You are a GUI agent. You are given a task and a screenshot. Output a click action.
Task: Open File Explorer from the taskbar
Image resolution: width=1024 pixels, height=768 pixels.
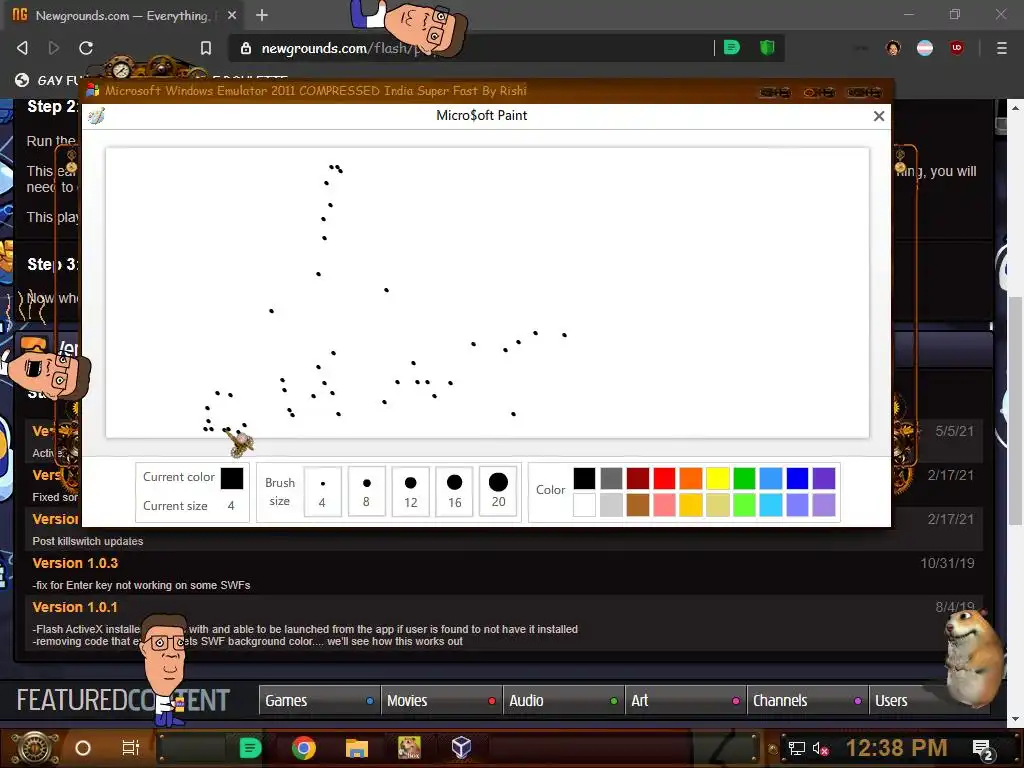(x=357, y=748)
